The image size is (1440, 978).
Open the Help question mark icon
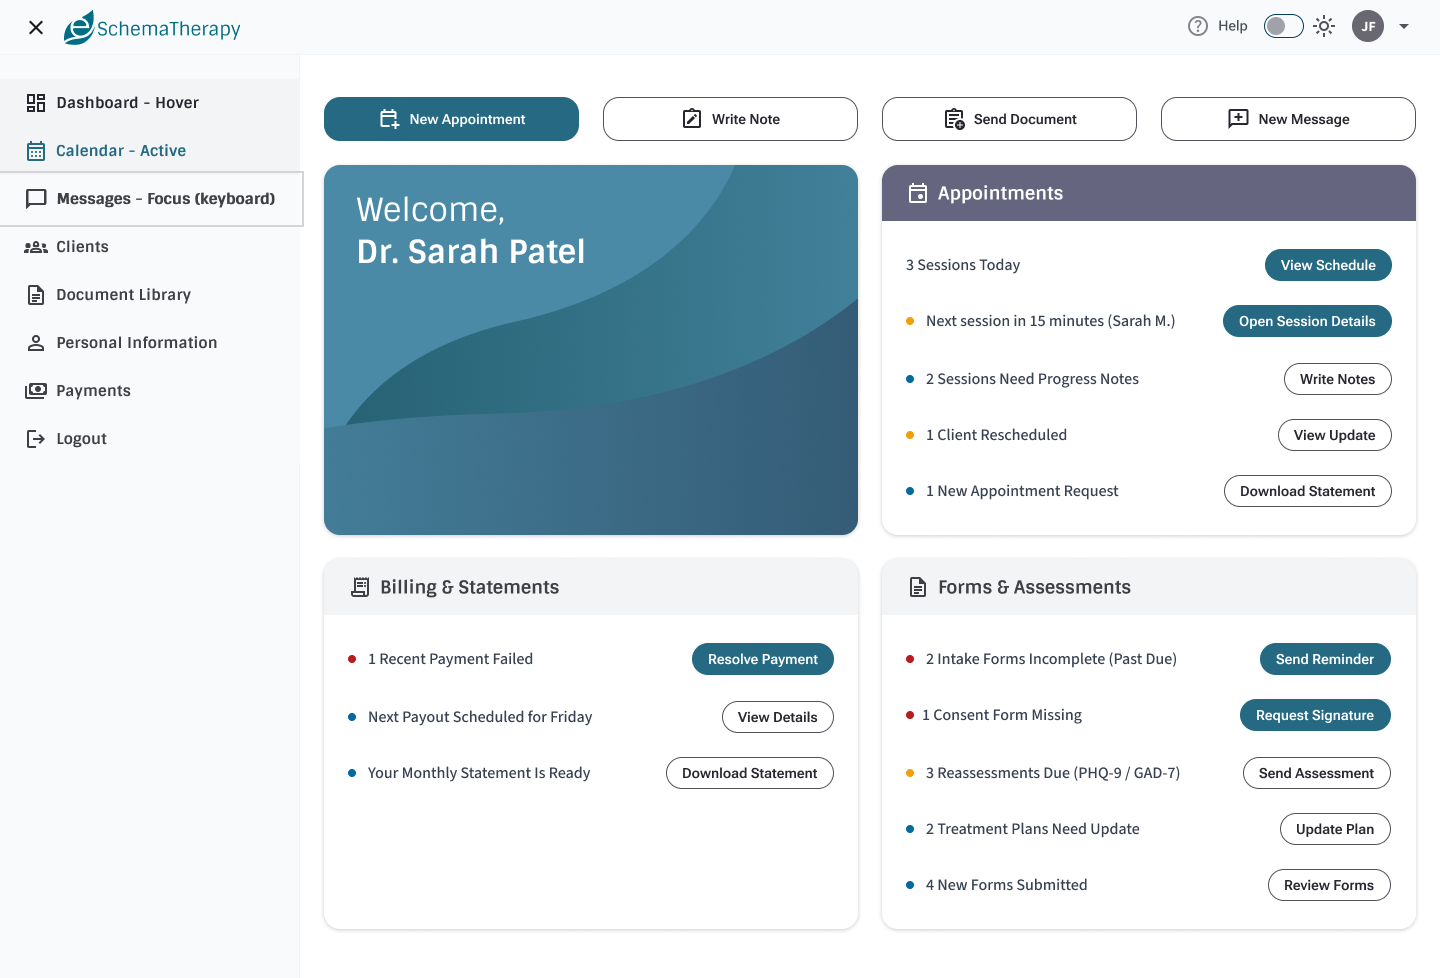click(x=1198, y=26)
